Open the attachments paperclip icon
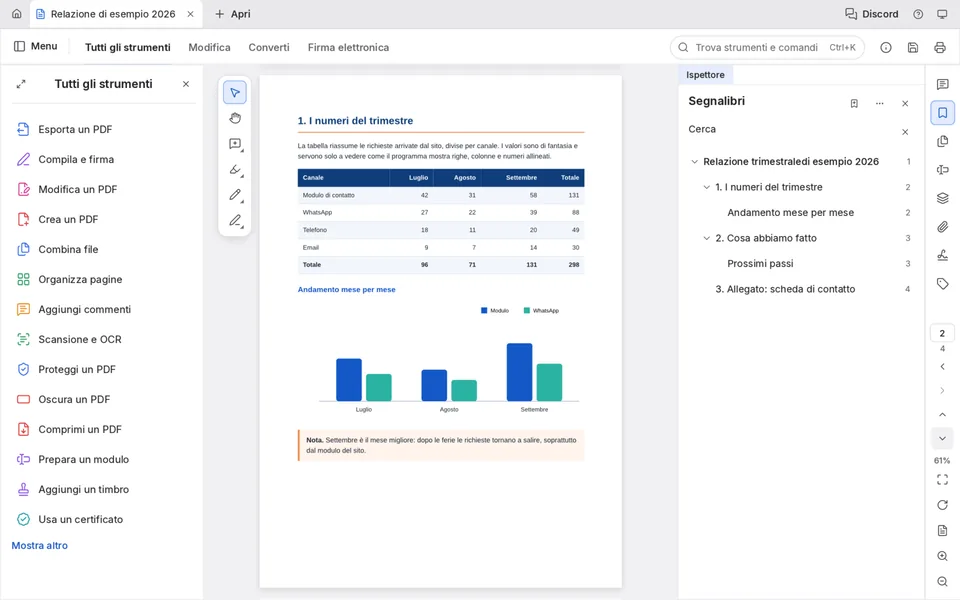The height and width of the screenshot is (600, 960). 942,227
